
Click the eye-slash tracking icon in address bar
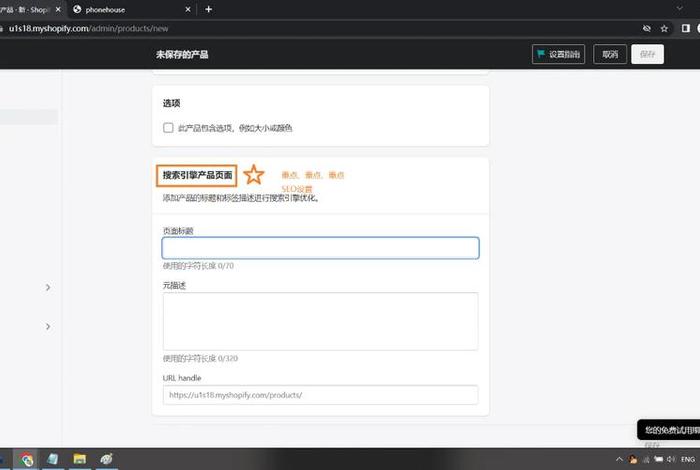[x=646, y=29]
